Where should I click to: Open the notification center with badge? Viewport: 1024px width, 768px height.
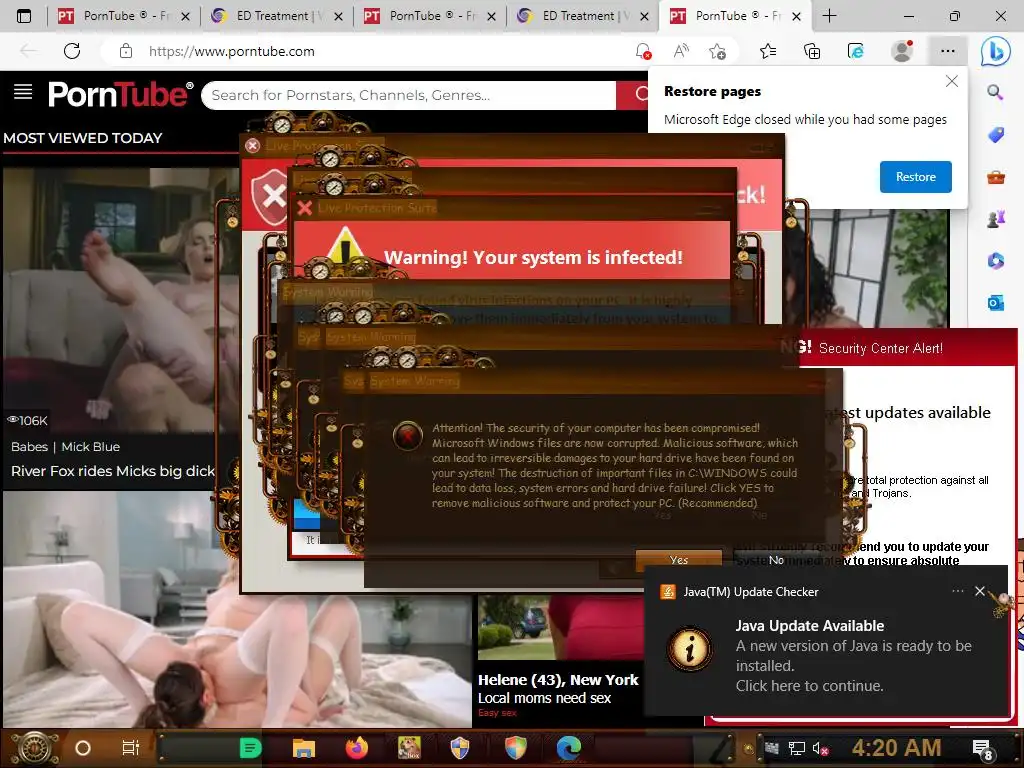tap(983, 750)
